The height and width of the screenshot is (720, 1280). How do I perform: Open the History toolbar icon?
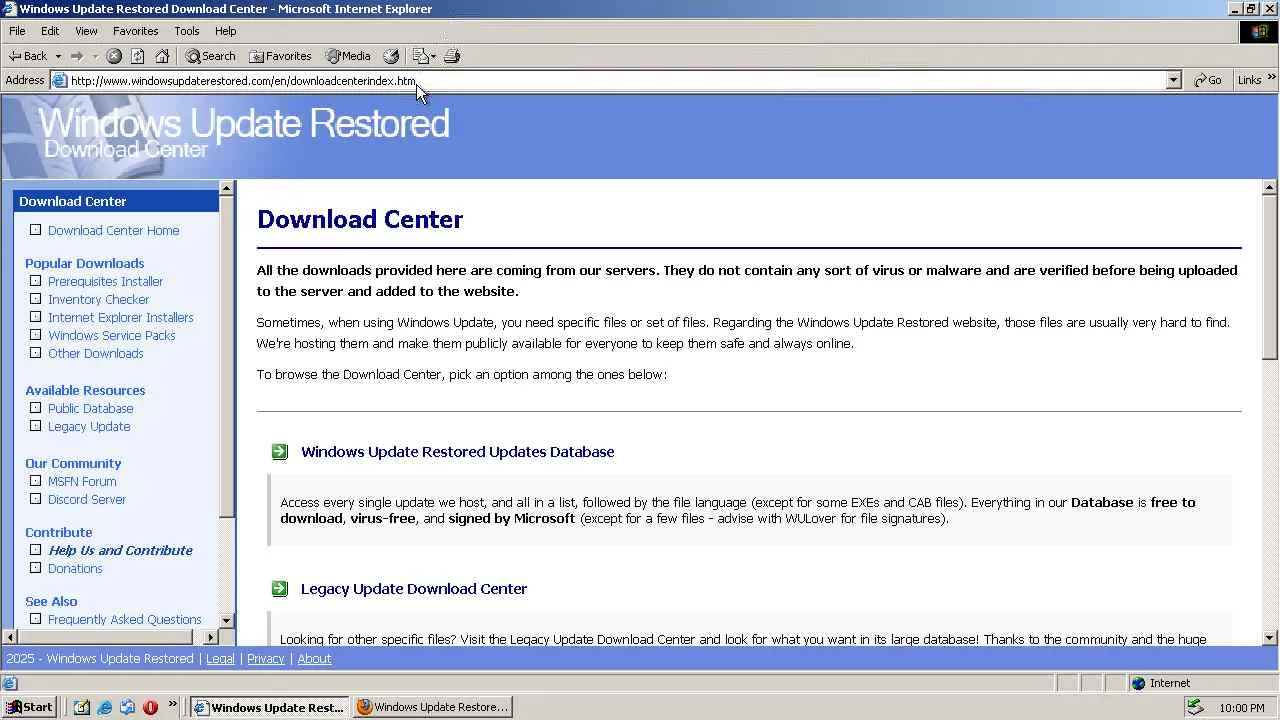[x=391, y=56]
